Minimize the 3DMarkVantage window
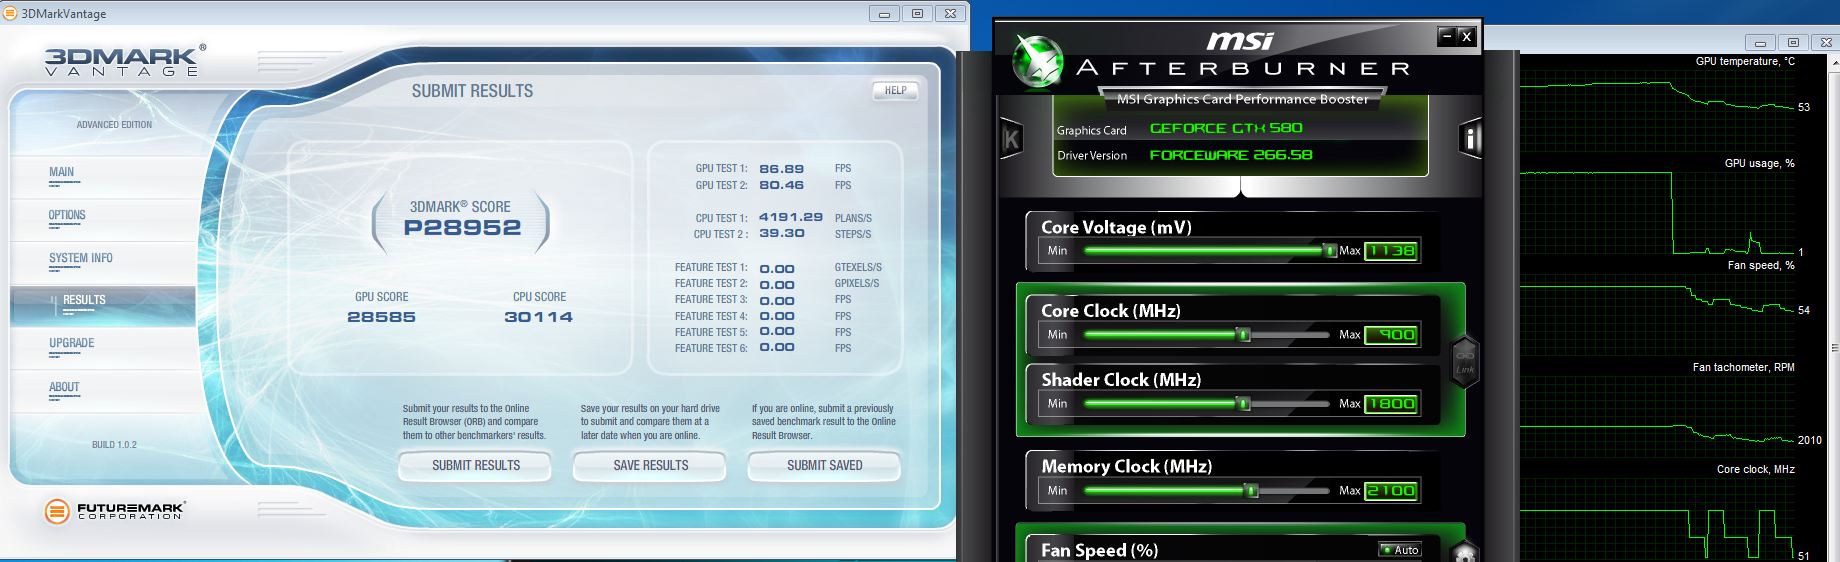The height and width of the screenshot is (562, 1840). 884,13
